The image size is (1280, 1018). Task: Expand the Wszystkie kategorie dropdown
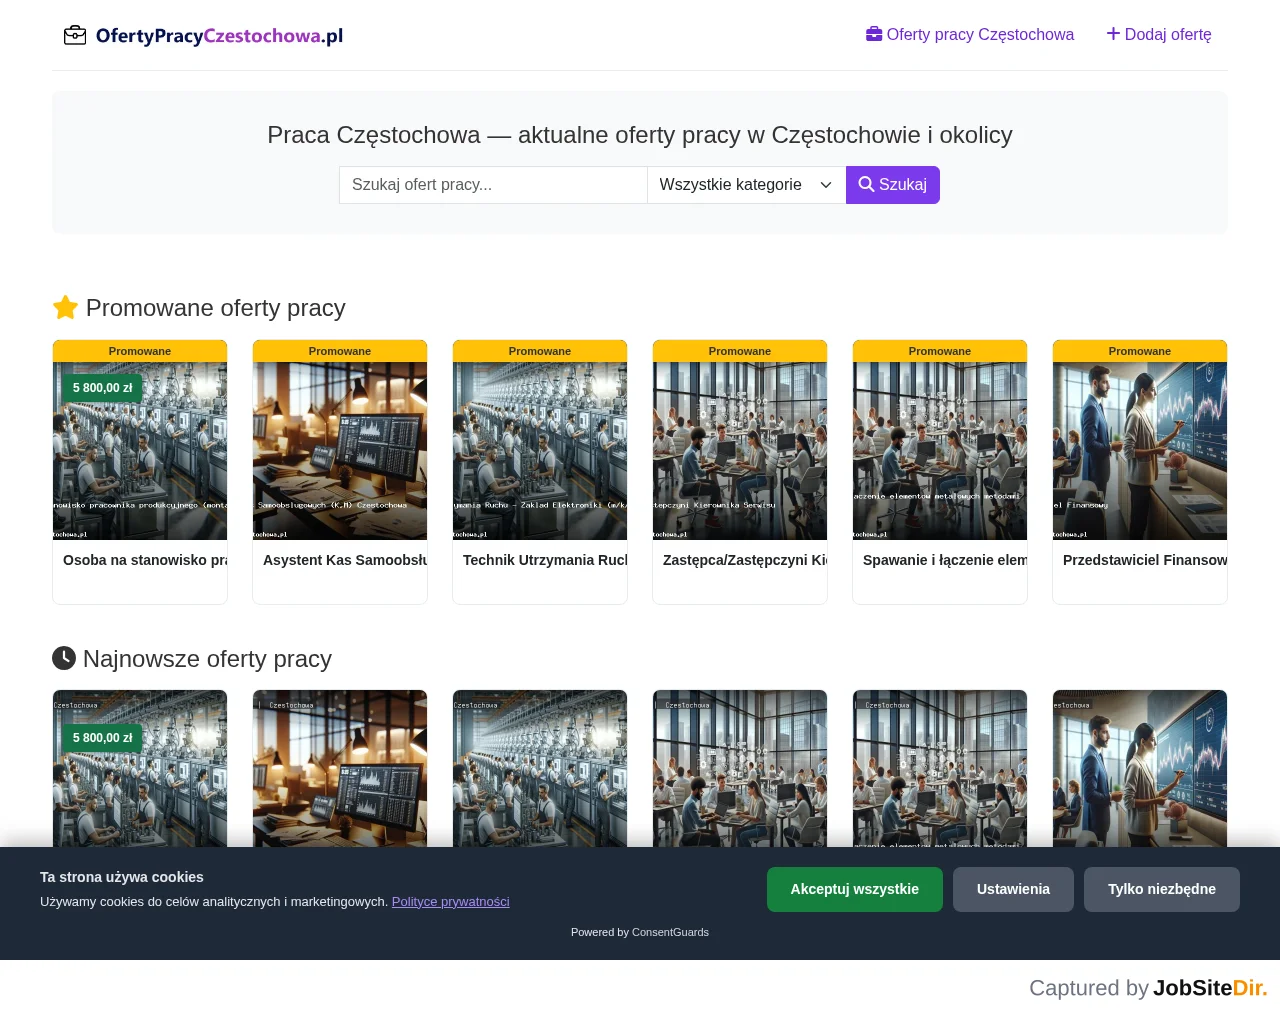(x=746, y=185)
